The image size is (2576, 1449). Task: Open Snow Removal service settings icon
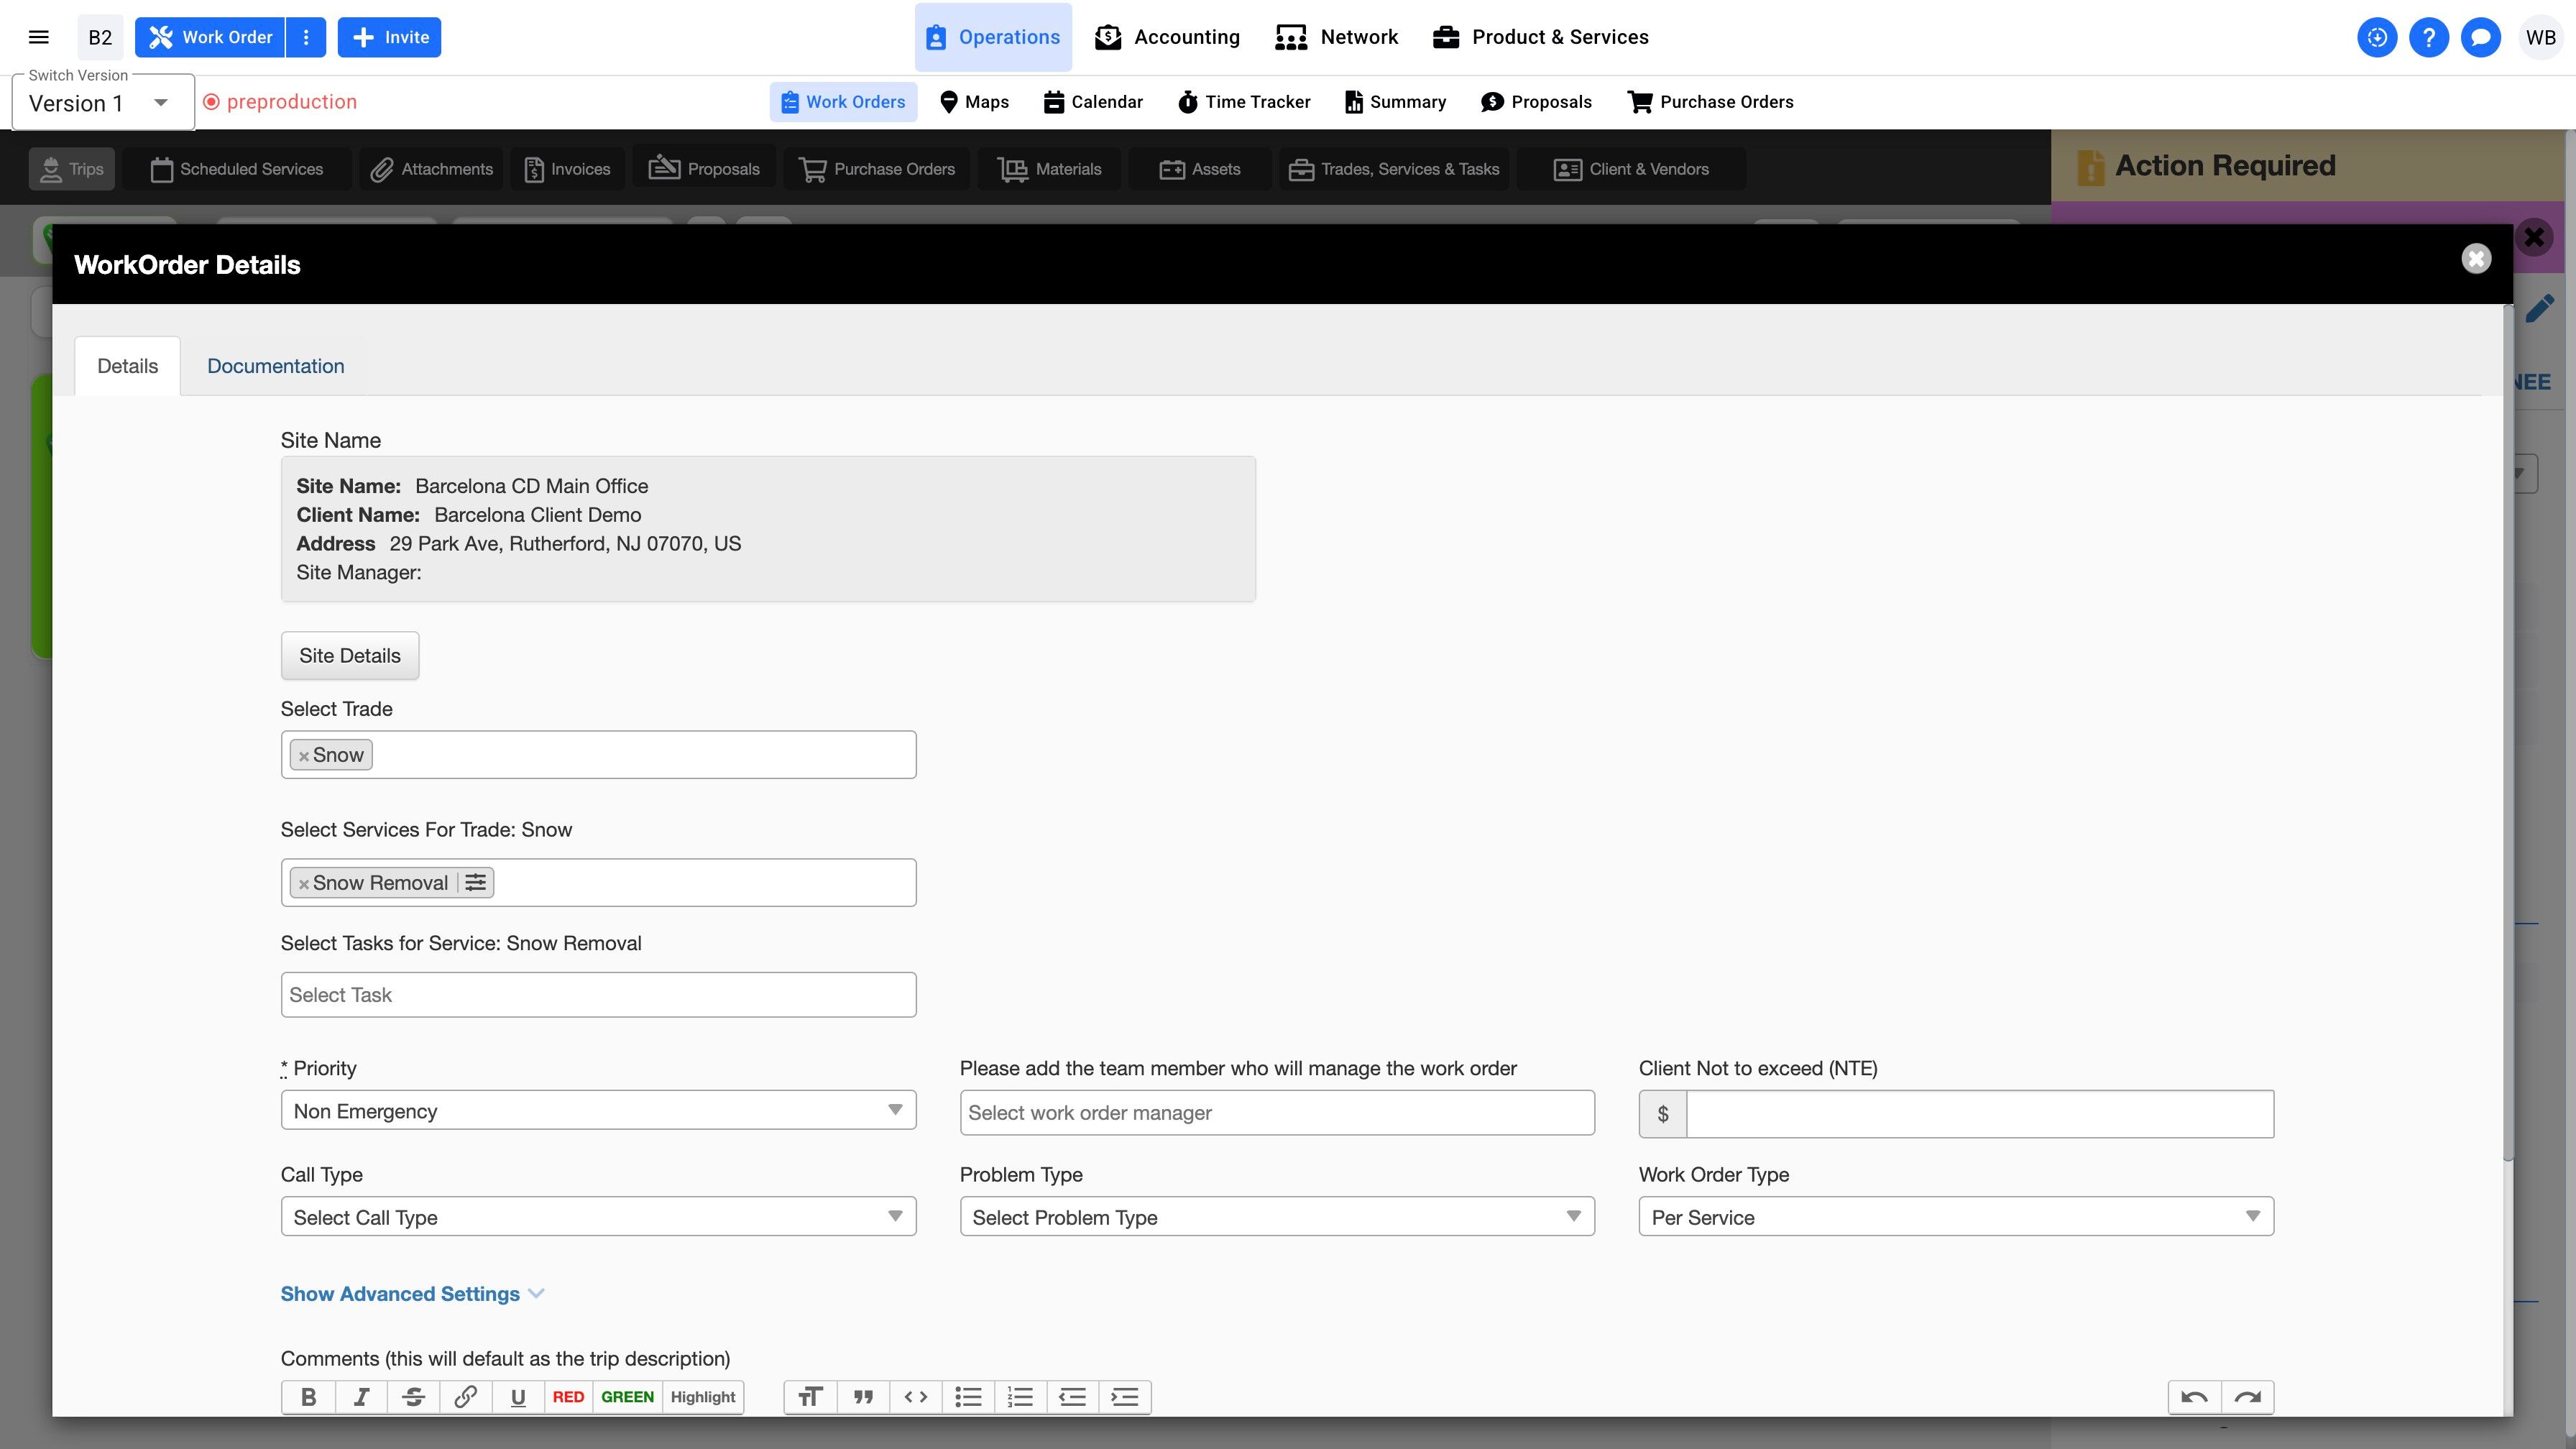(476, 882)
